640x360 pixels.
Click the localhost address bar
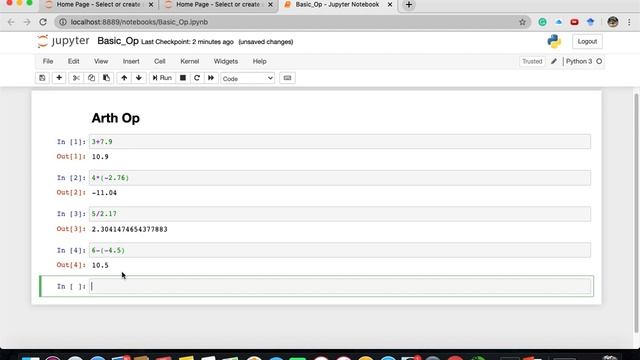click(x=286, y=22)
